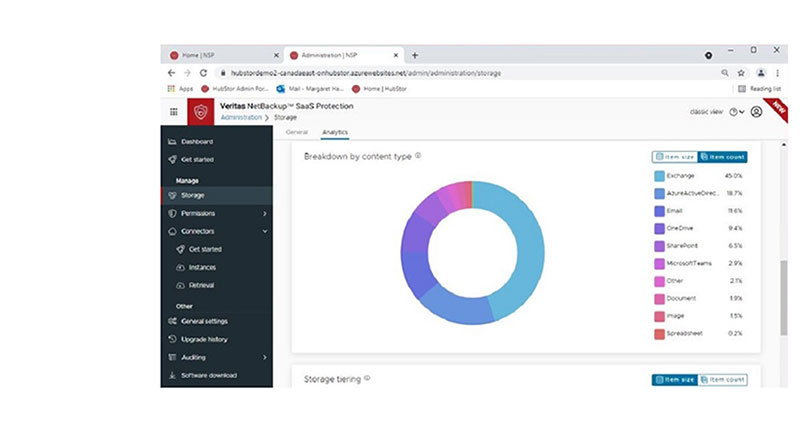This screenshot has width=800, height=438.
Task: Click the Veritas red shield logo
Action: [201, 111]
